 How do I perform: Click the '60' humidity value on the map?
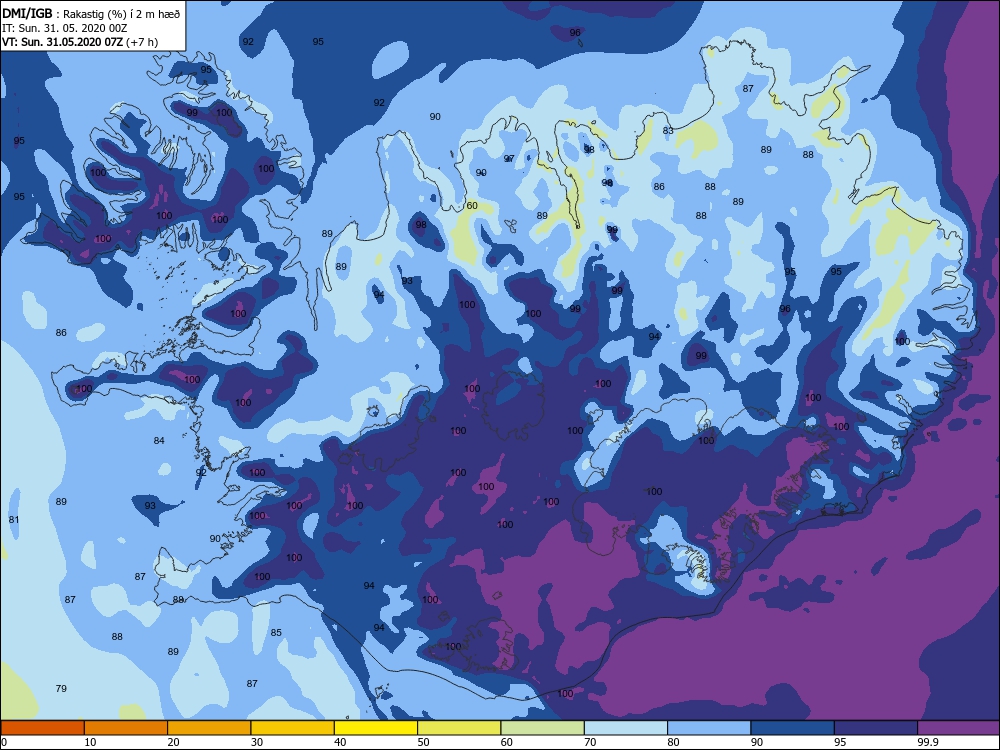click(472, 205)
